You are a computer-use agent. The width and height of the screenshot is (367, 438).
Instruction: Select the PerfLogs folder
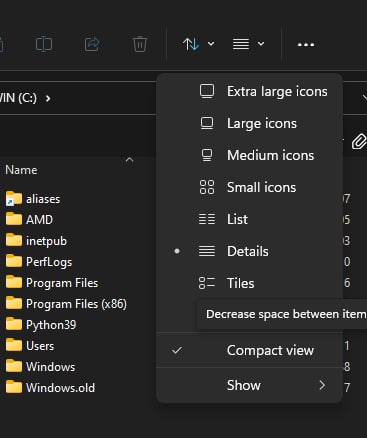[x=39, y=262]
